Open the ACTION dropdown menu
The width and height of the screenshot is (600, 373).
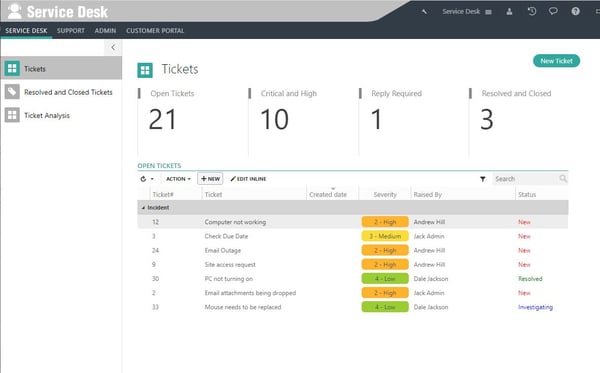click(178, 179)
